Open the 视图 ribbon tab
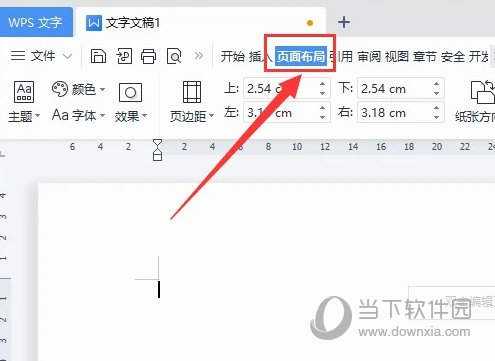This screenshot has height=361, width=495. click(x=397, y=56)
